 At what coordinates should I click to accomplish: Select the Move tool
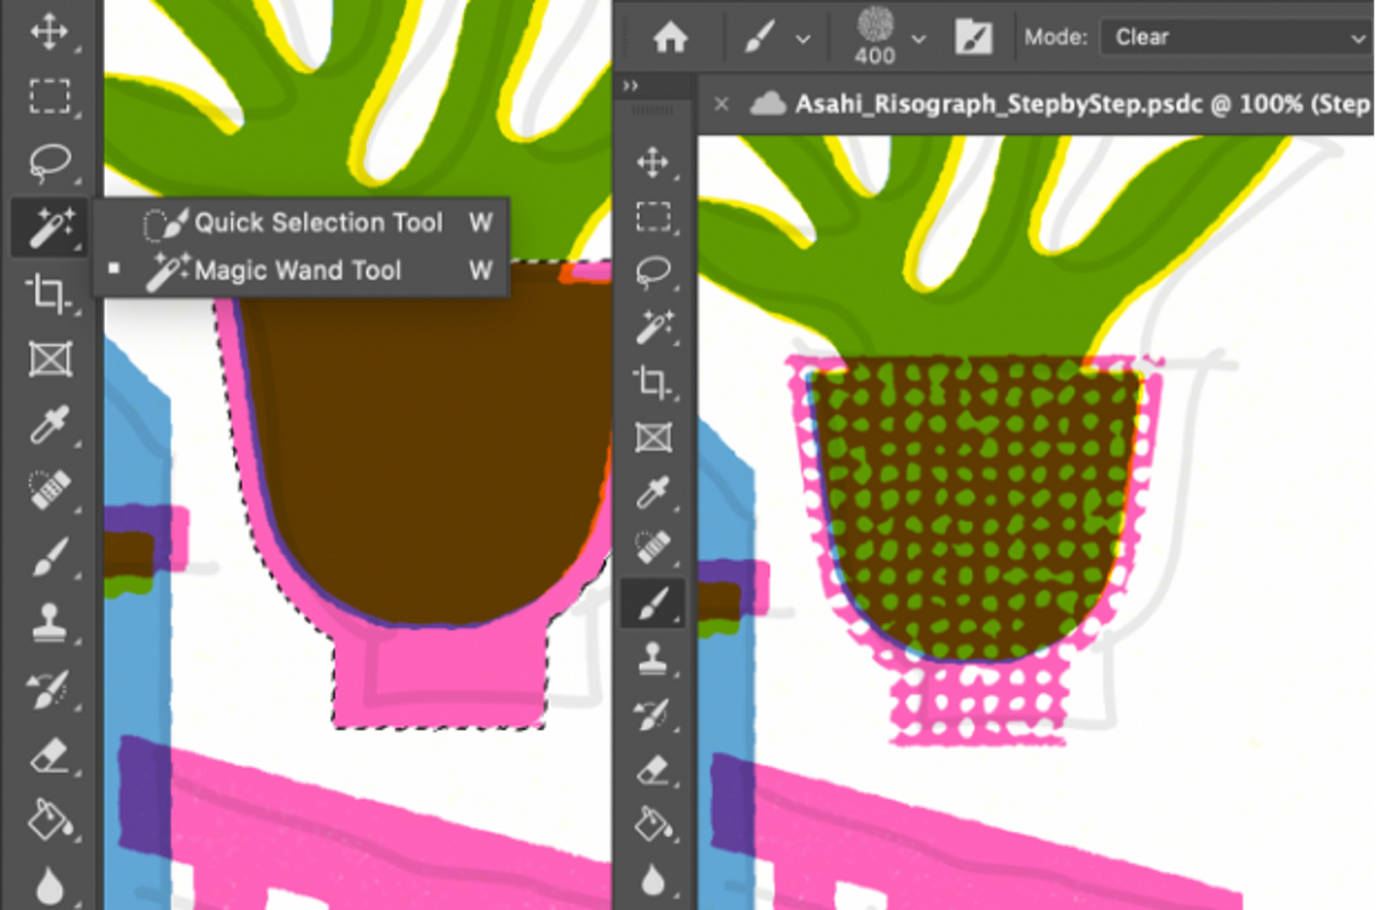coord(48,30)
